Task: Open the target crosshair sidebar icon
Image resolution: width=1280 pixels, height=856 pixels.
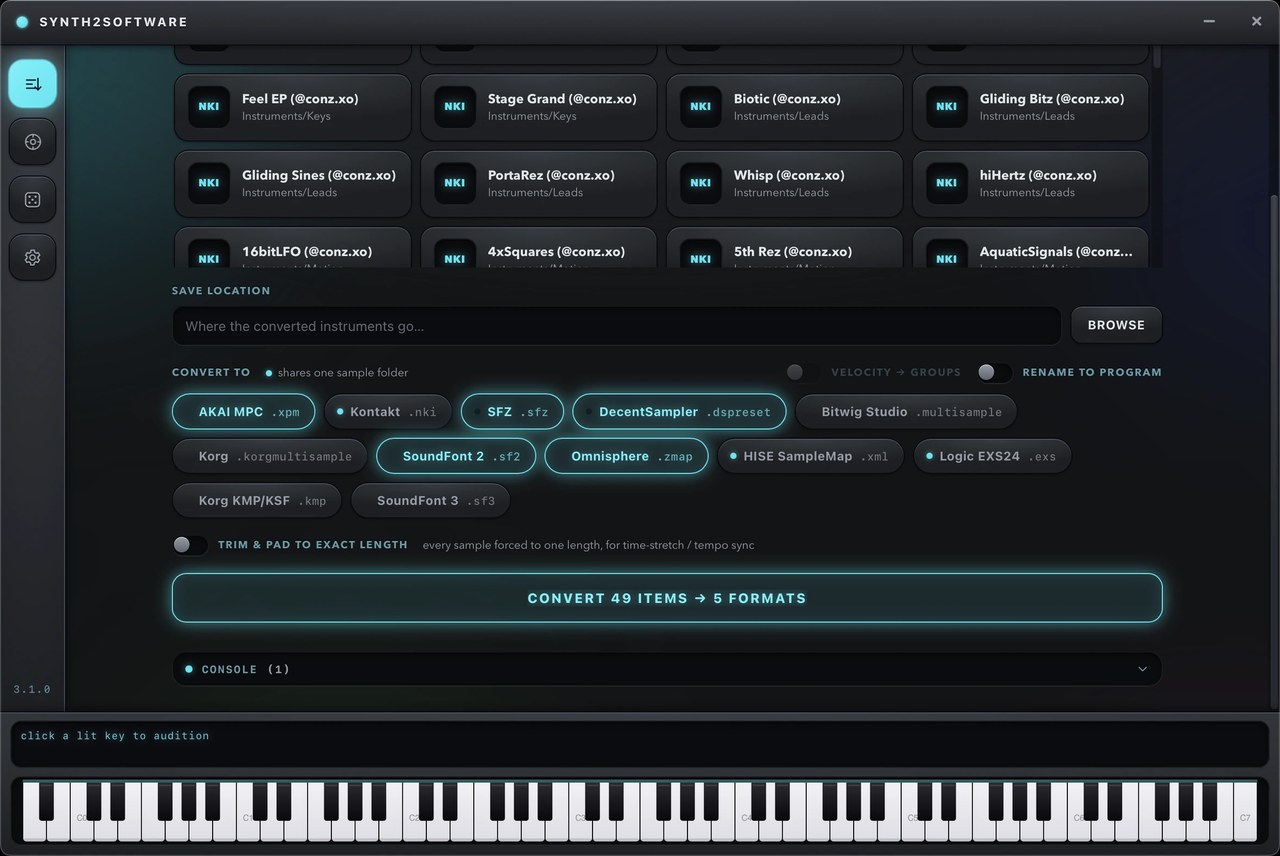Action: (x=33, y=142)
